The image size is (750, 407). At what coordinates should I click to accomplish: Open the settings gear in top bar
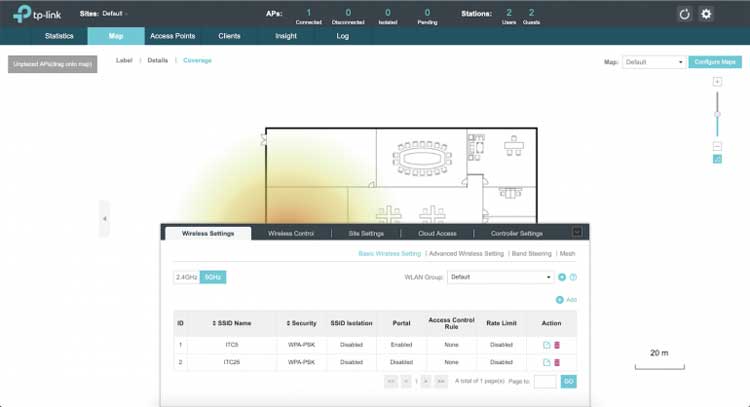706,14
